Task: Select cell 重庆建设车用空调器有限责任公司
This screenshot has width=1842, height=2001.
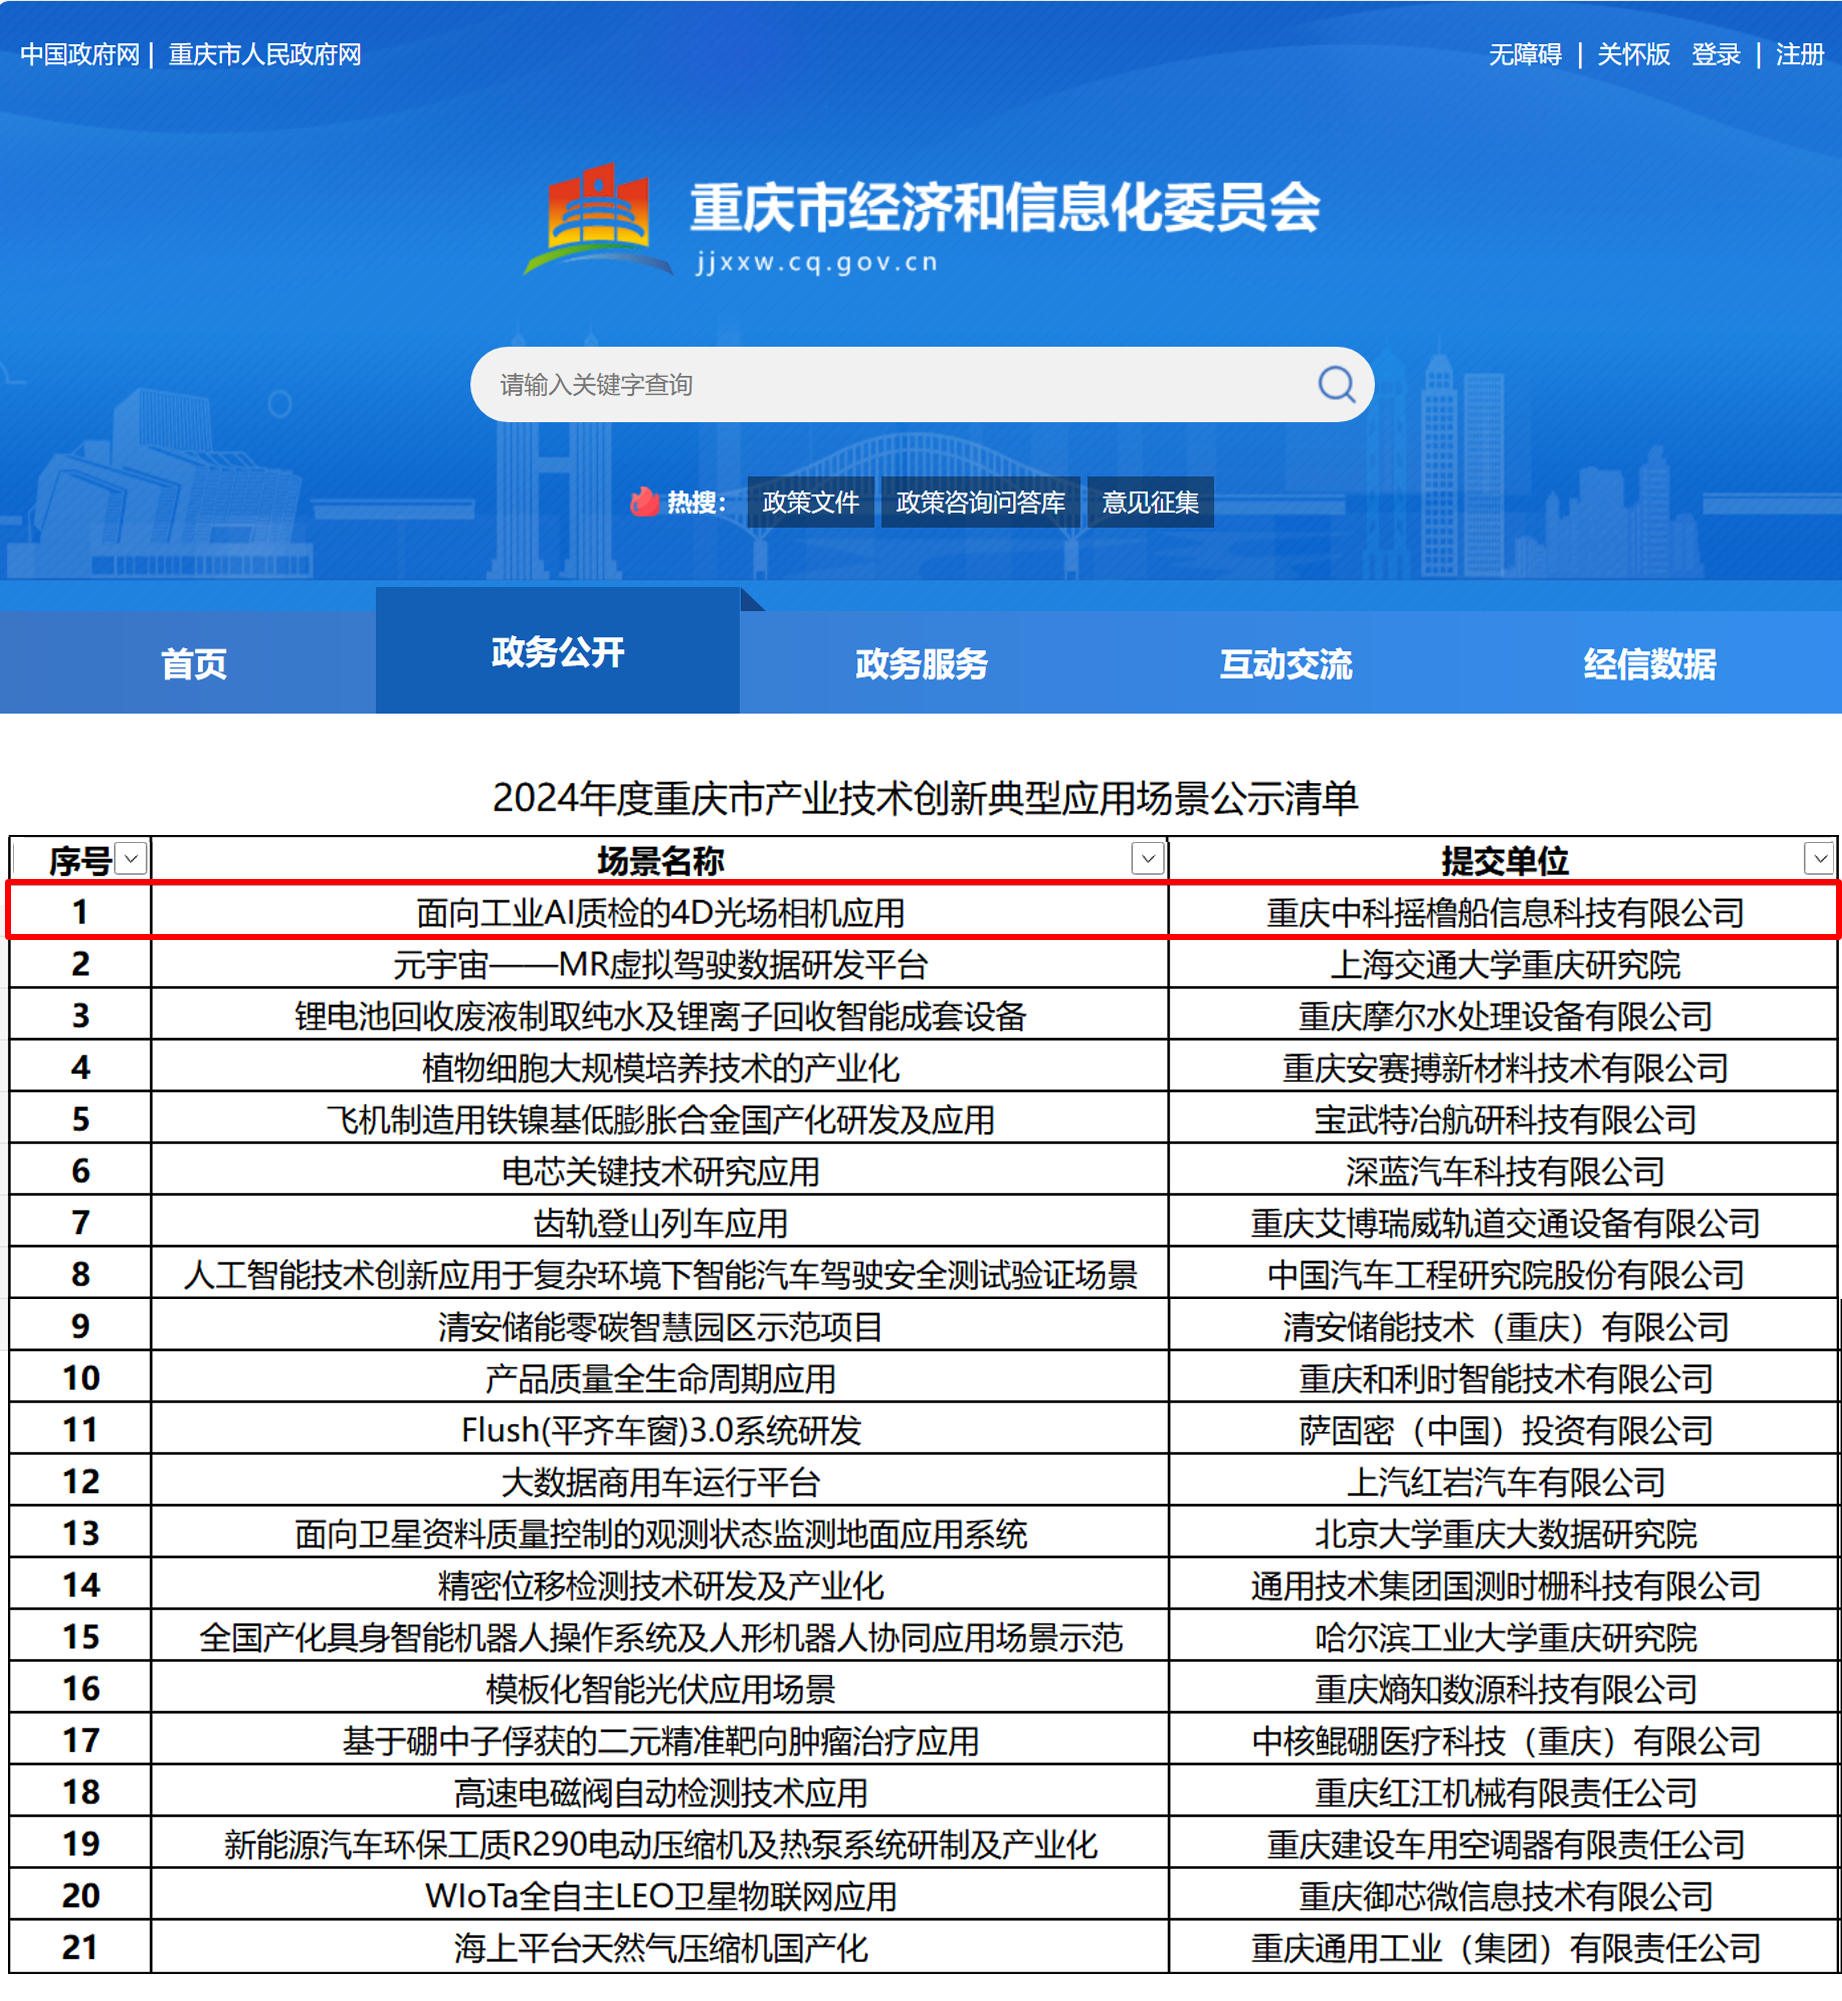Action: [x=1504, y=1844]
